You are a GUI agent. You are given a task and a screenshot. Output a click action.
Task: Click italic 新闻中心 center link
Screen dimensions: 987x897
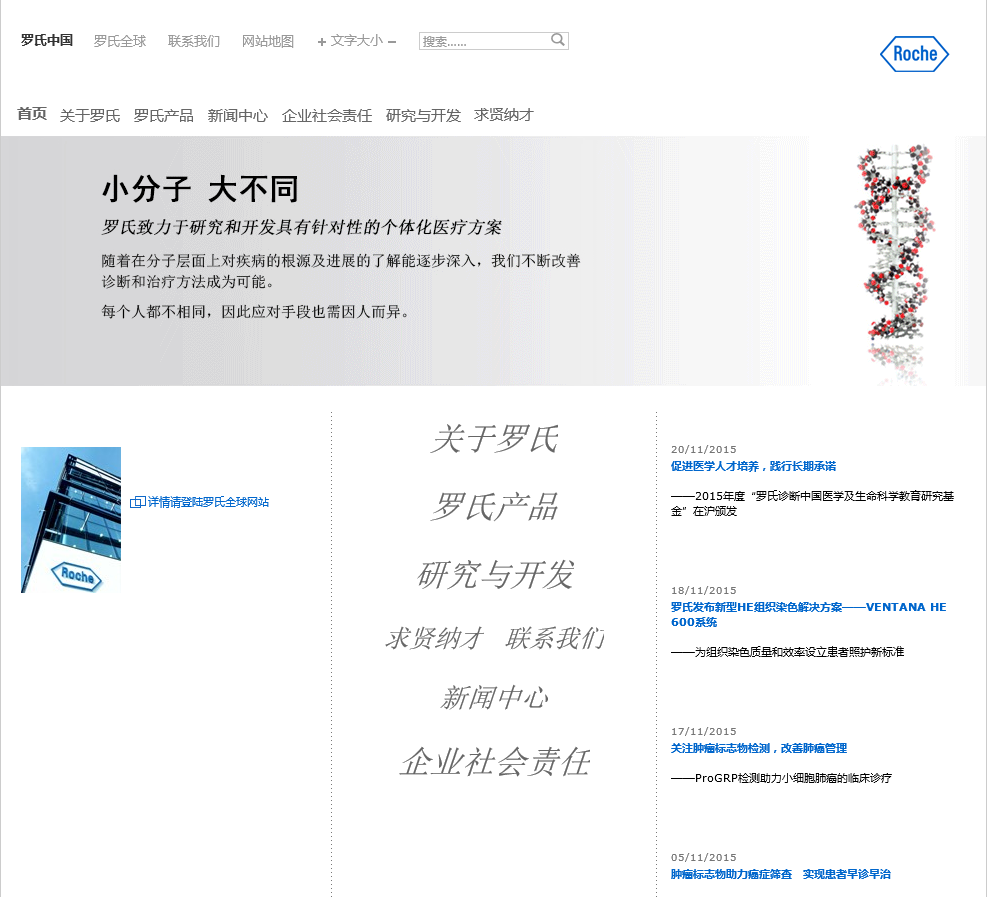click(495, 697)
